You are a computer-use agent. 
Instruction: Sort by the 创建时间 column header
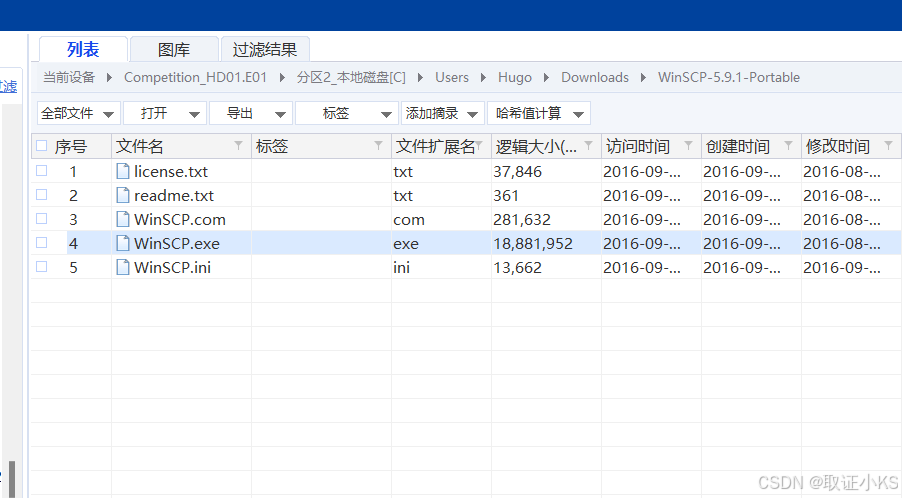737,146
